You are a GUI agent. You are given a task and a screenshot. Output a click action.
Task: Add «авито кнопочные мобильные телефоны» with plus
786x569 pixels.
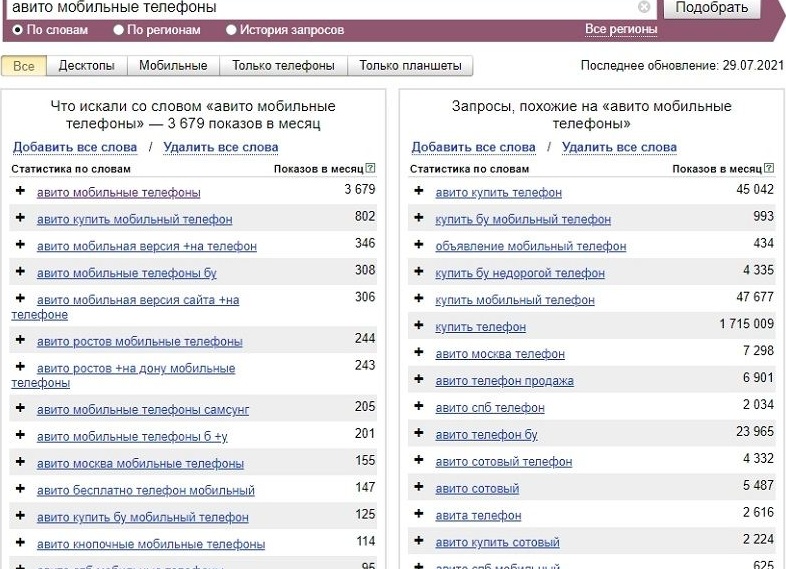coord(20,542)
